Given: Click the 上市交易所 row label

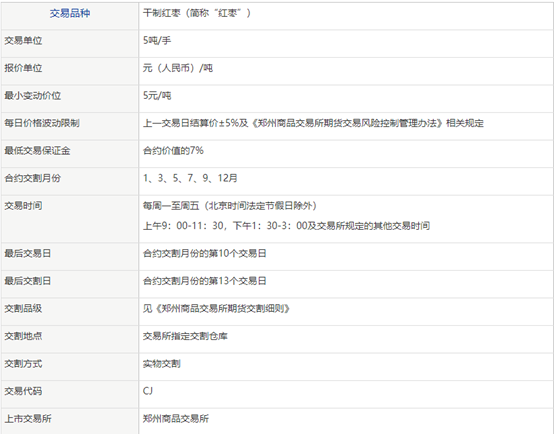Looking at the screenshot, I should [28, 419].
